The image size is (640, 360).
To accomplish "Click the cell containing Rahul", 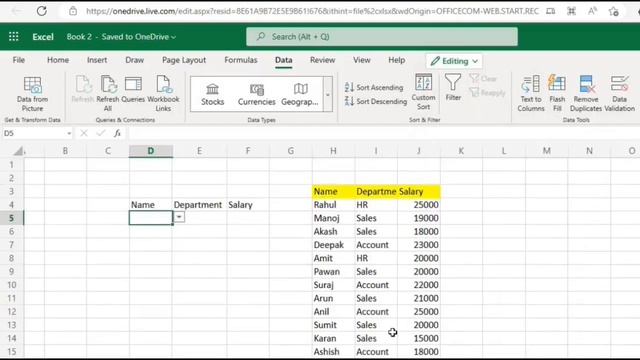I will pos(333,205).
